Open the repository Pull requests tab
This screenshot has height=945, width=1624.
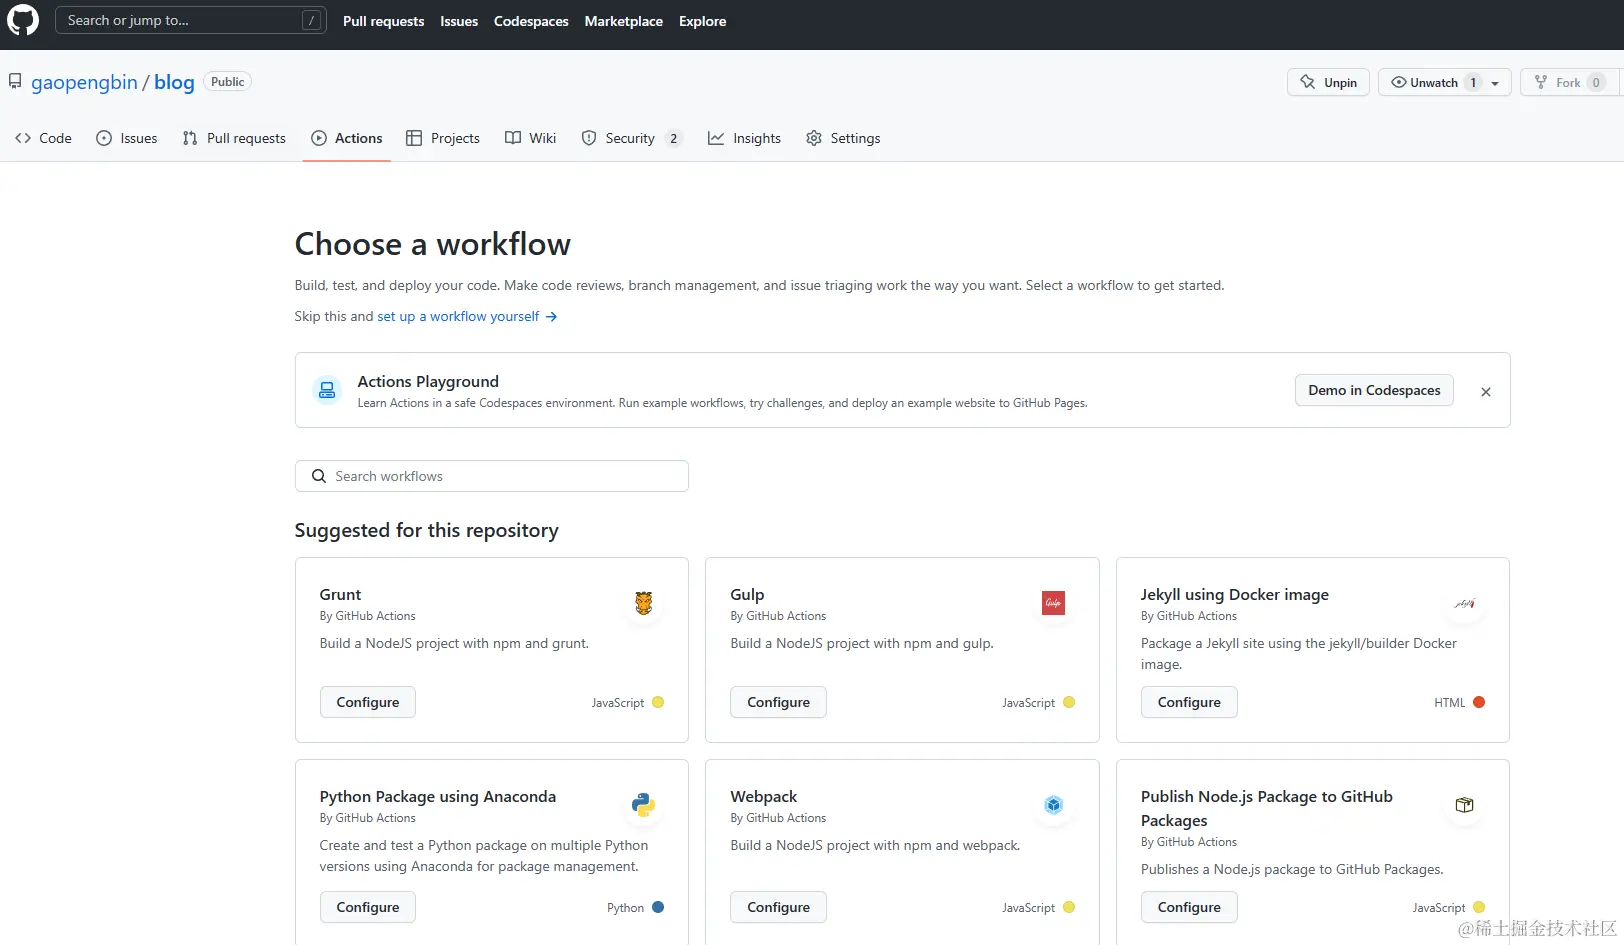click(234, 138)
